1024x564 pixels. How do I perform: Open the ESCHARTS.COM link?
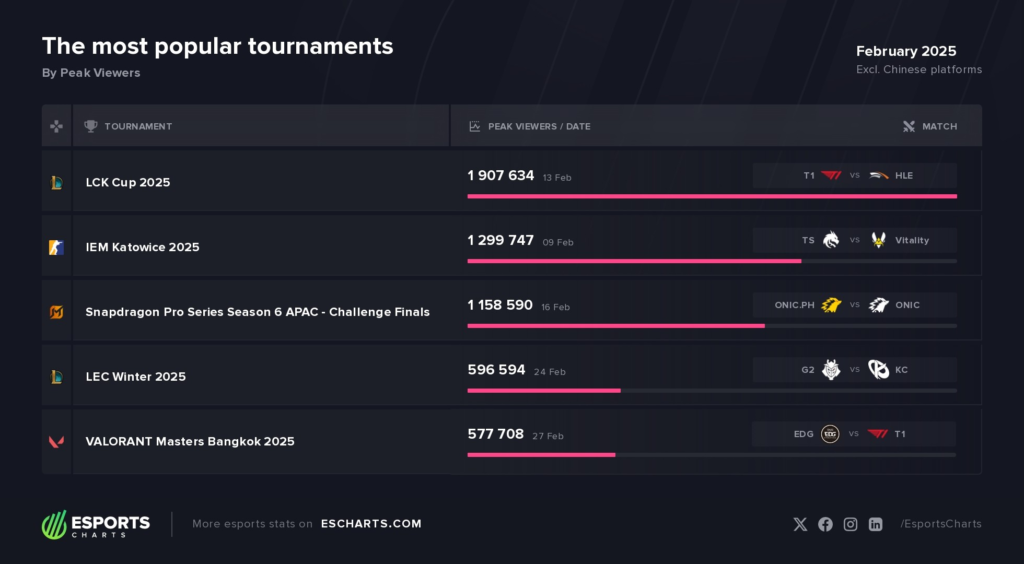tap(371, 524)
